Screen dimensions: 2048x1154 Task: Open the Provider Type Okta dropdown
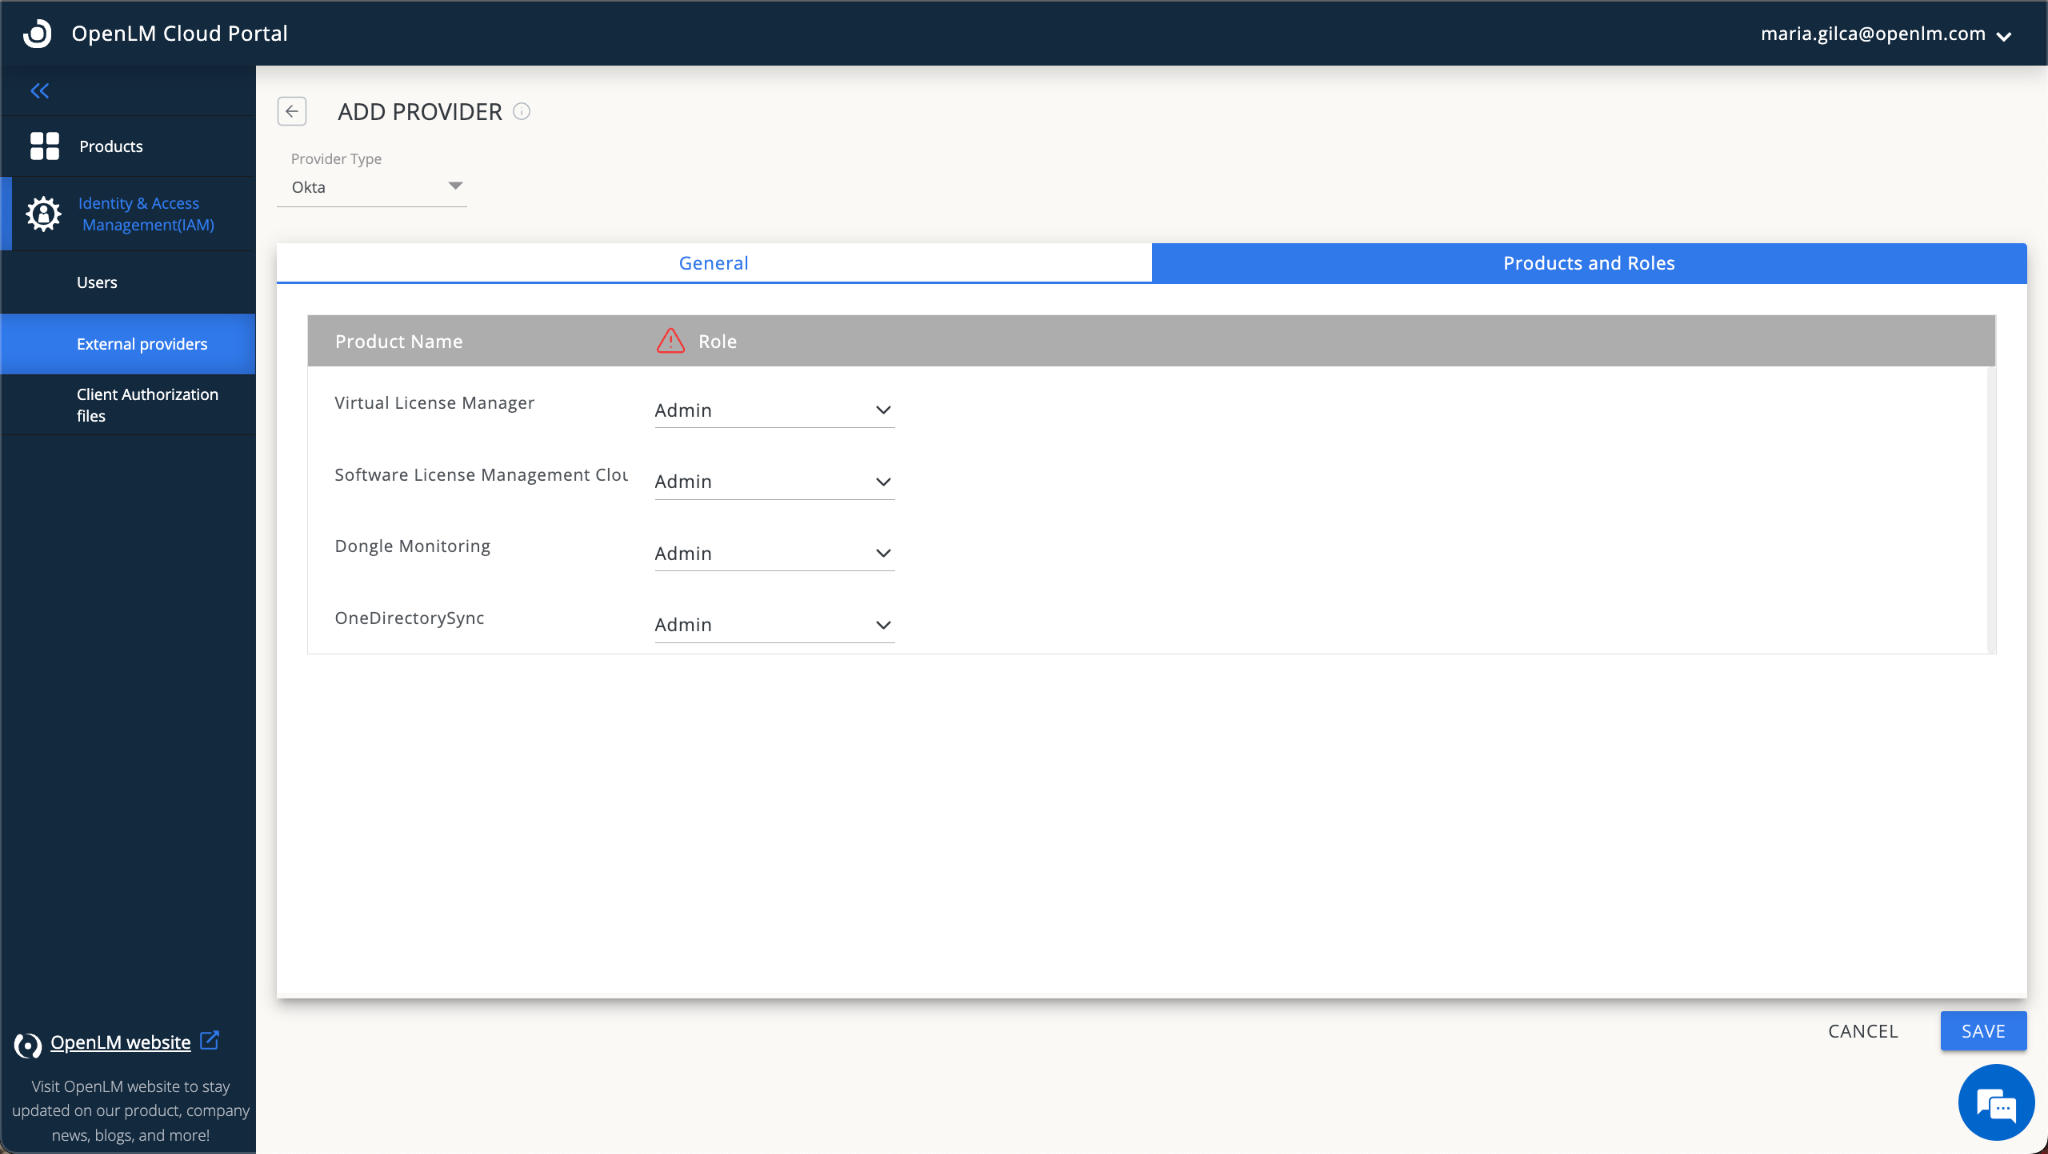click(x=372, y=187)
